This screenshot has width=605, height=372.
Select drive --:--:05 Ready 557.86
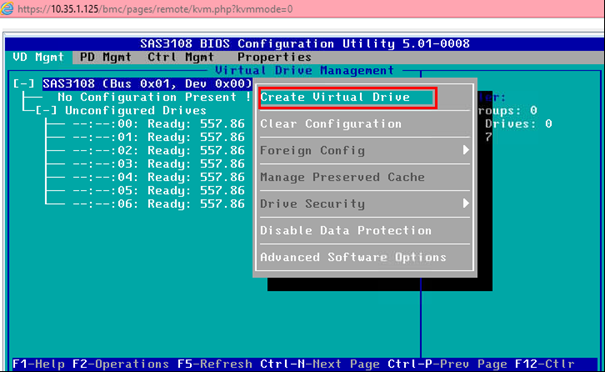pos(158,190)
